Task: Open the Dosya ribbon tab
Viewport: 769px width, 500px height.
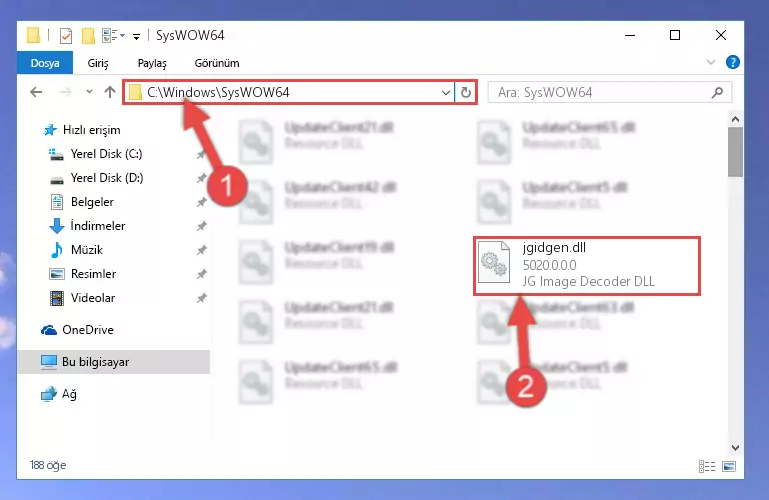Action: tap(45, 63)
